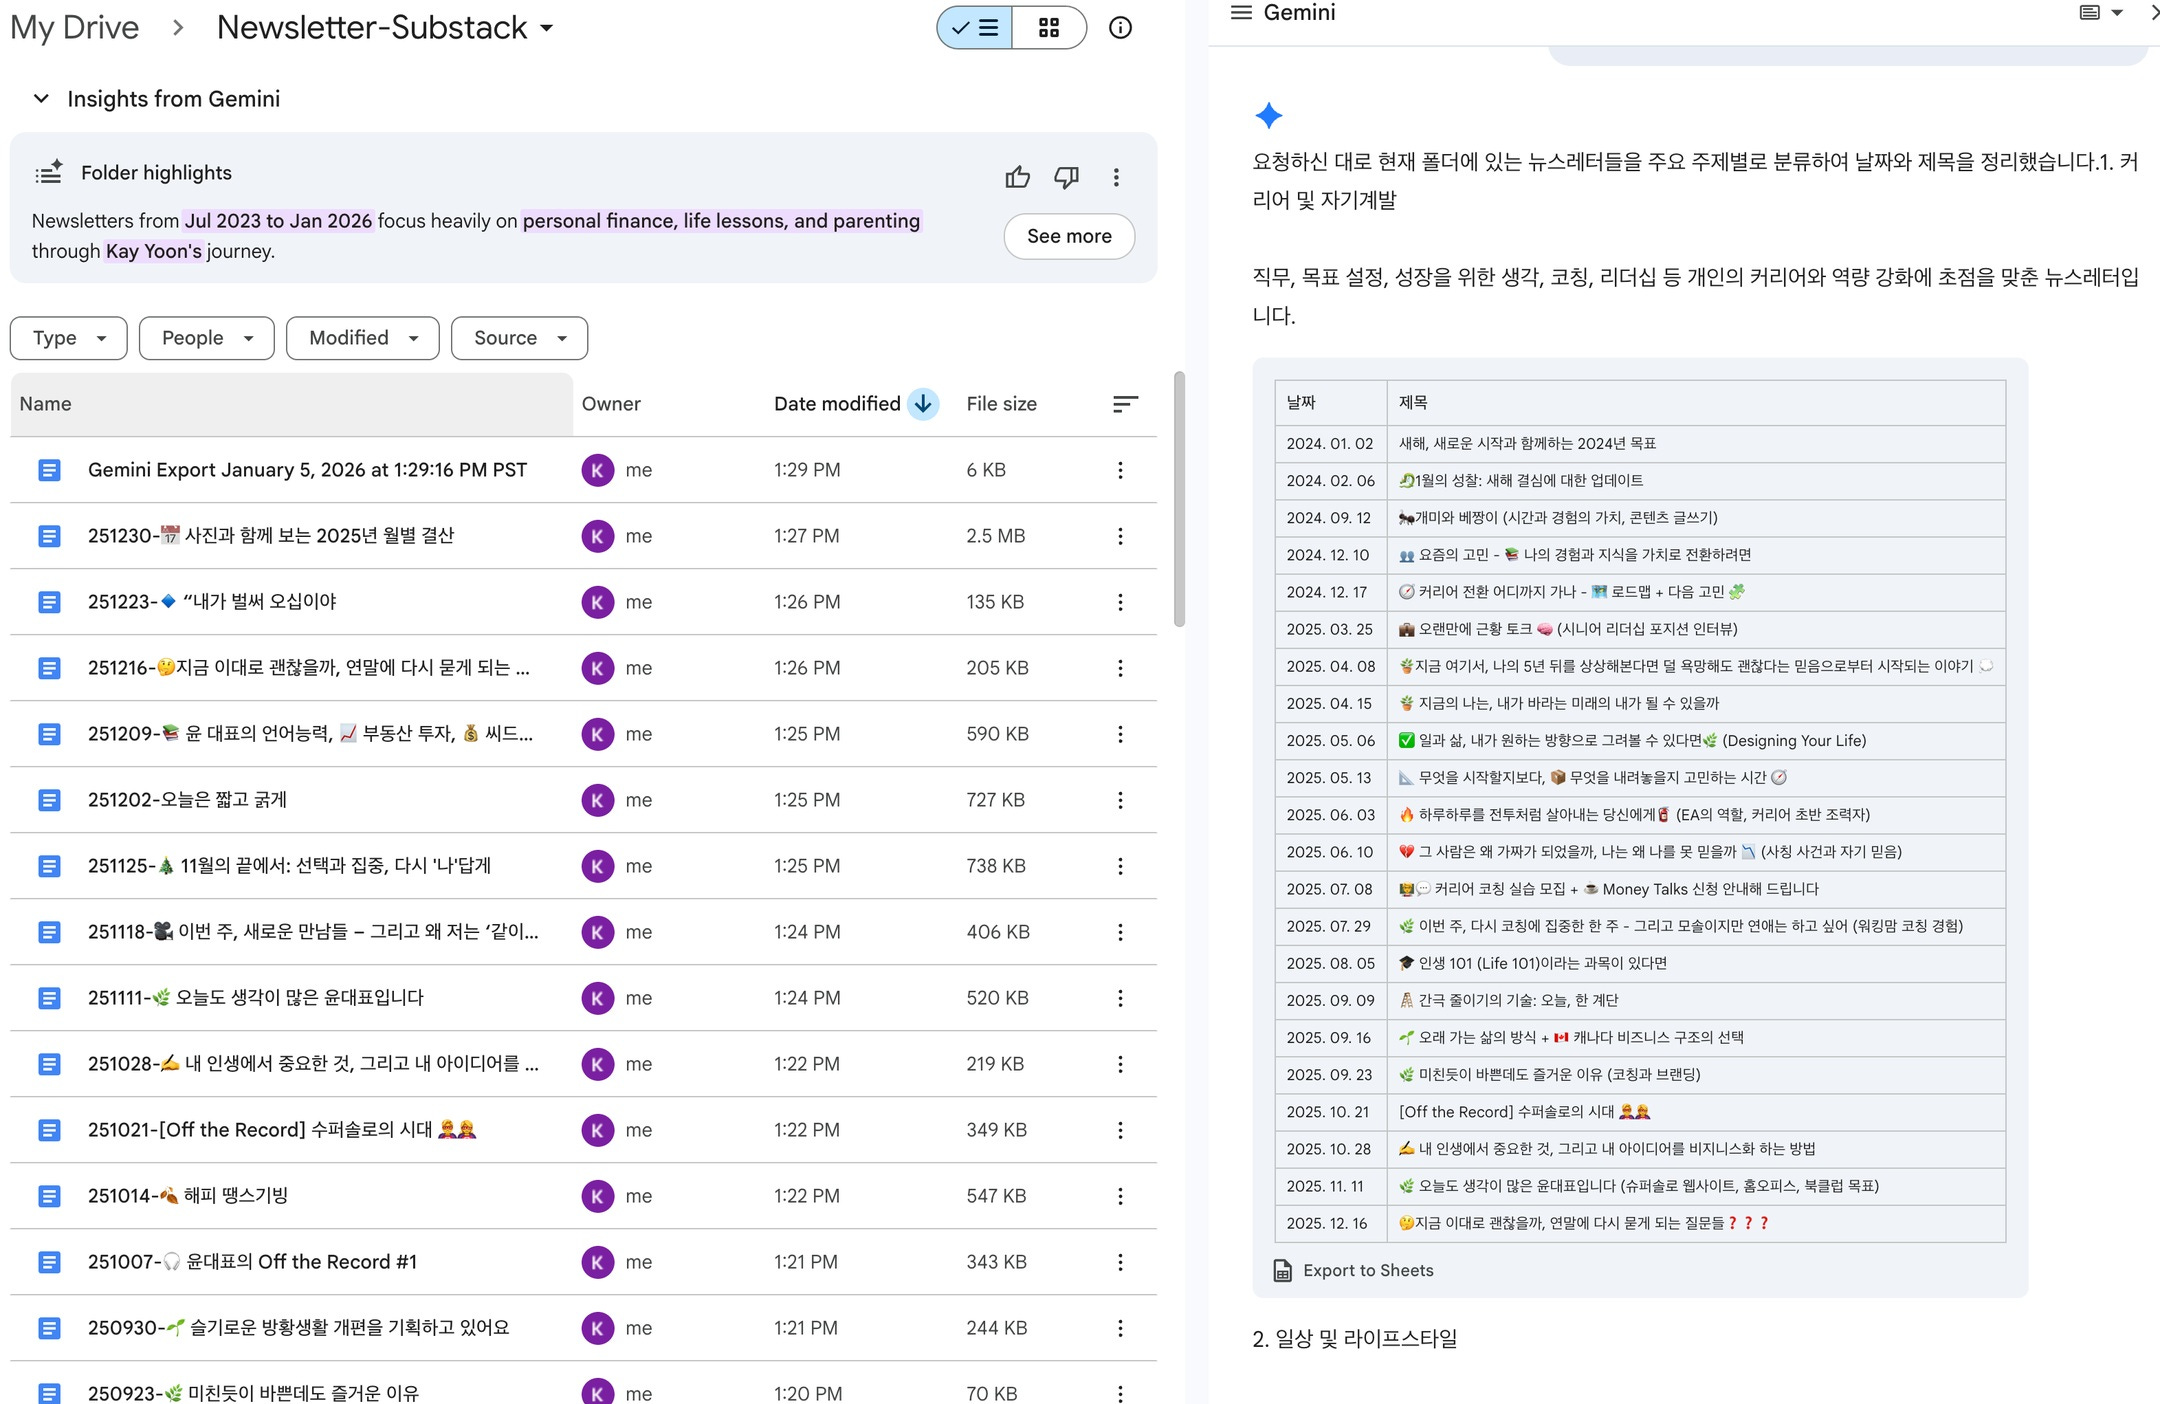Open Newsletter-Substack folder dropdown menu
The image size is (2160, 1404).
pos(546,28)
